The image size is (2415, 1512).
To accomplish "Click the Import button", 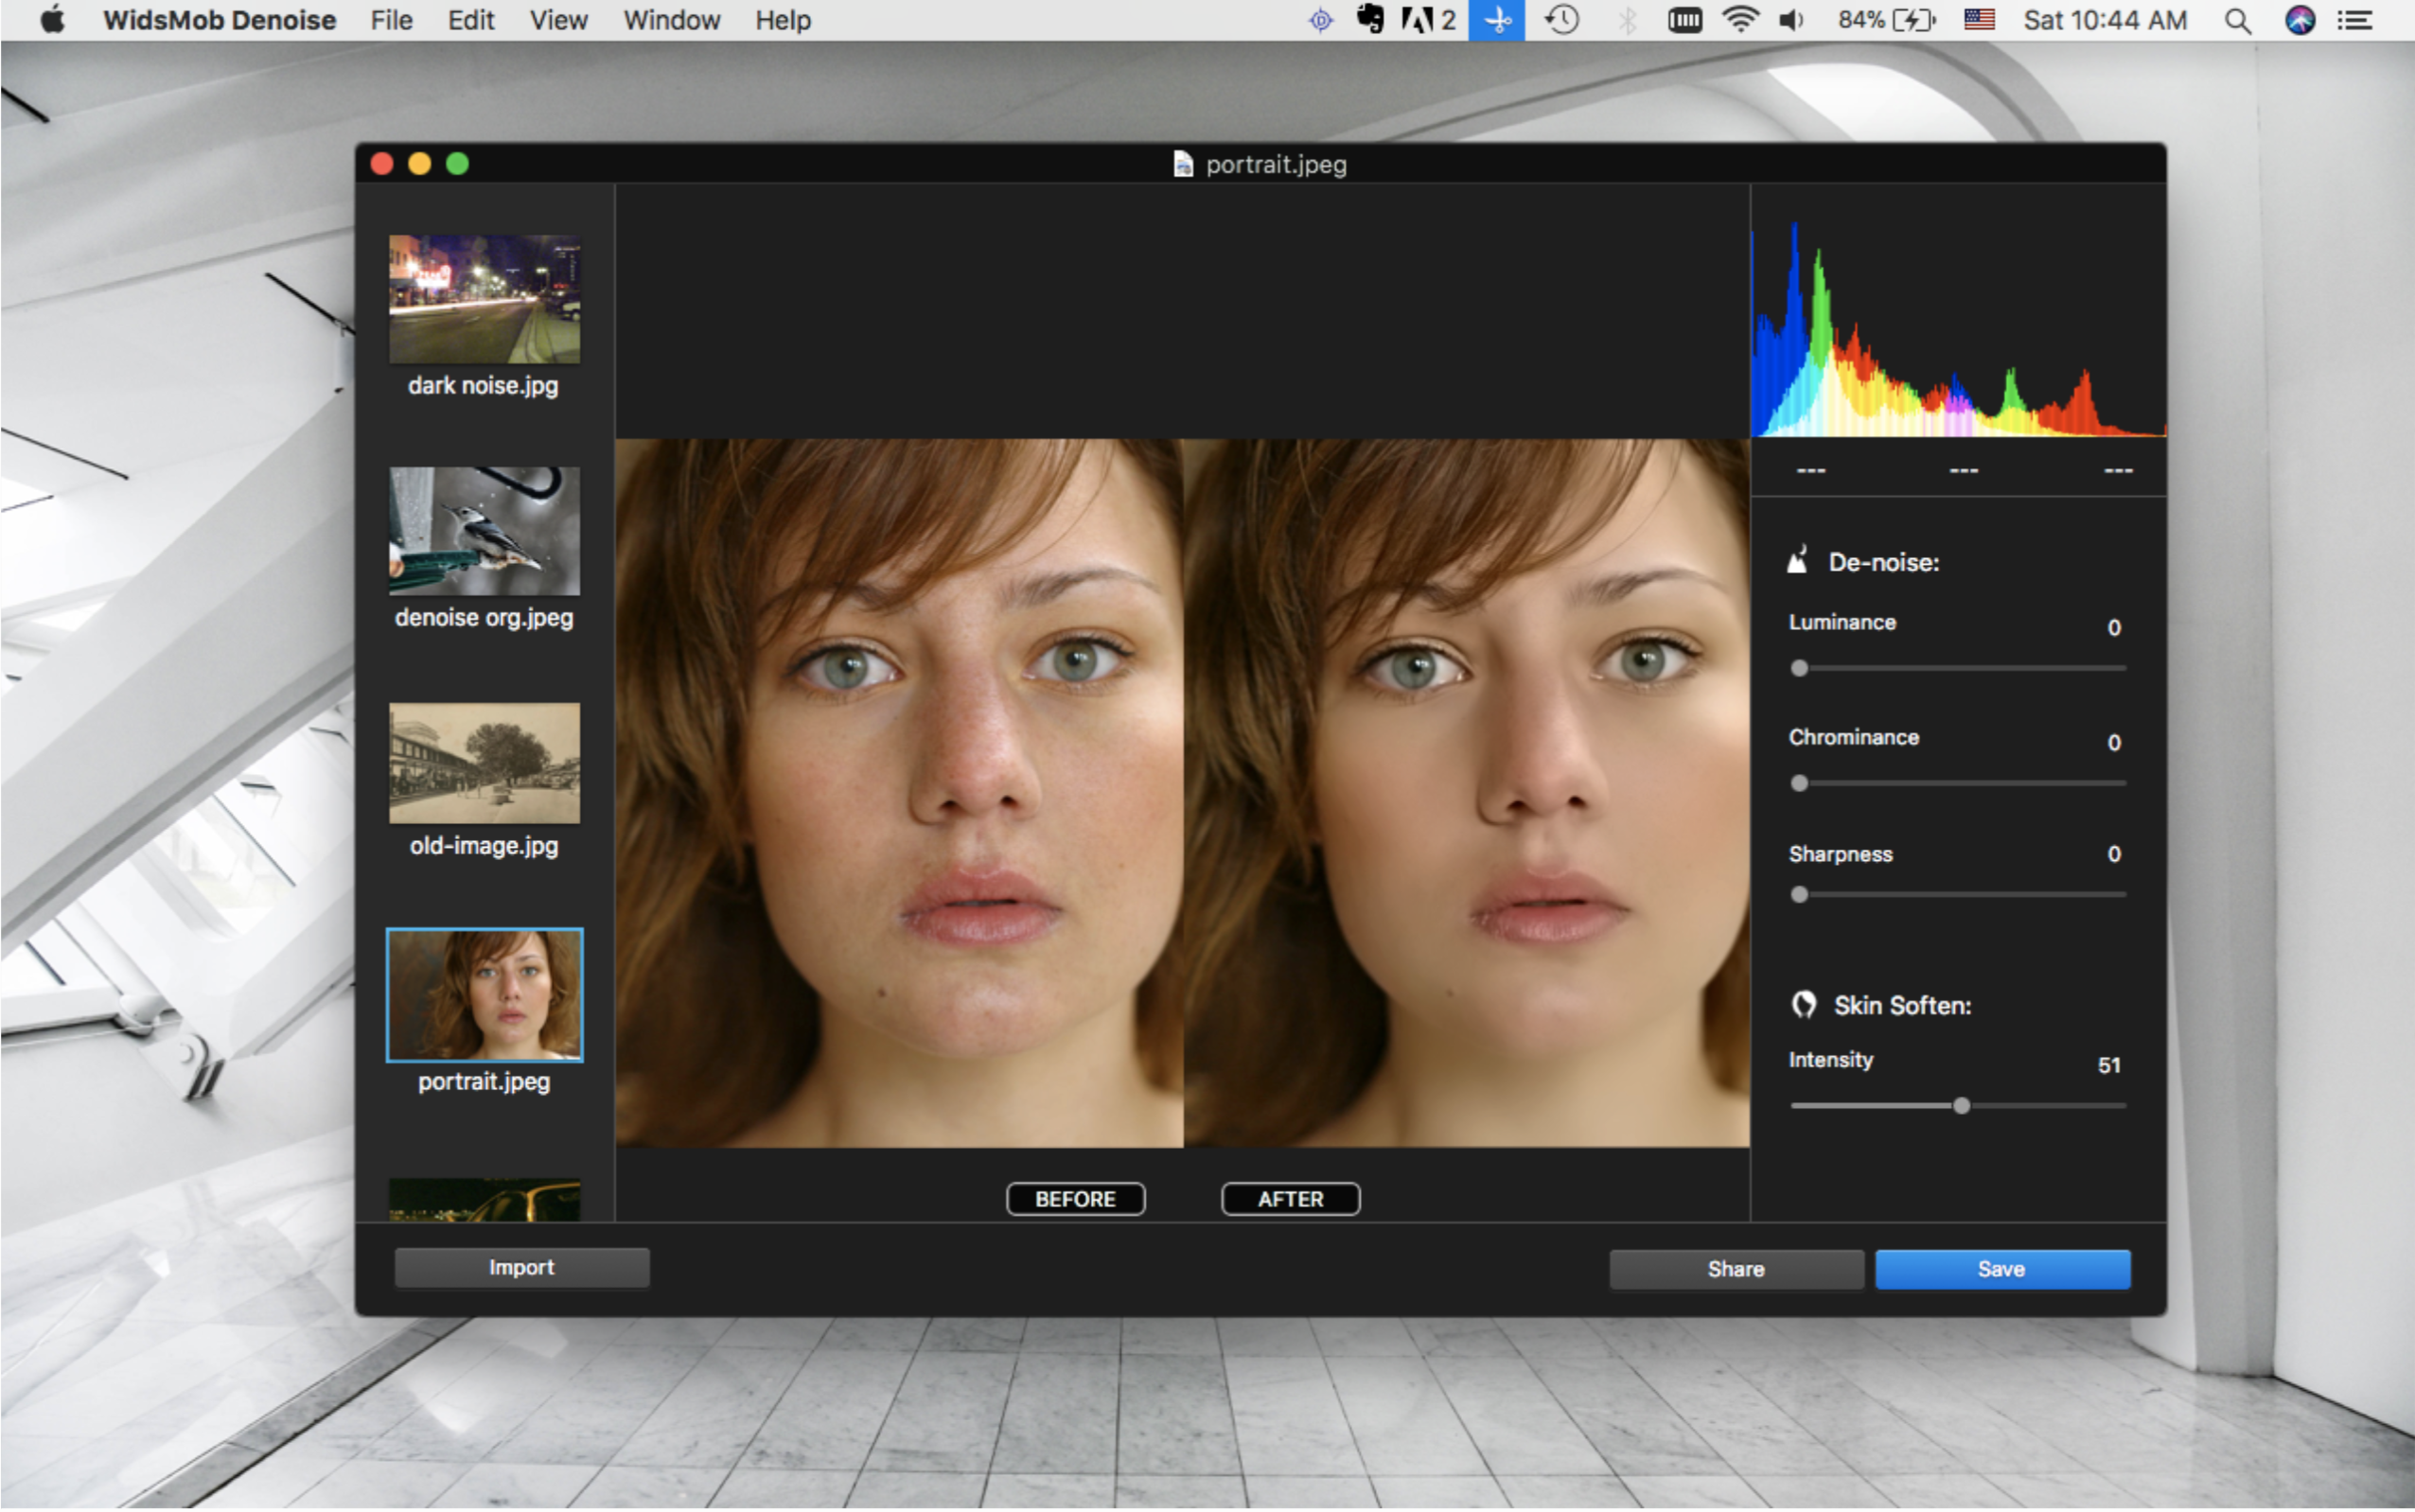I will 521,1267.
